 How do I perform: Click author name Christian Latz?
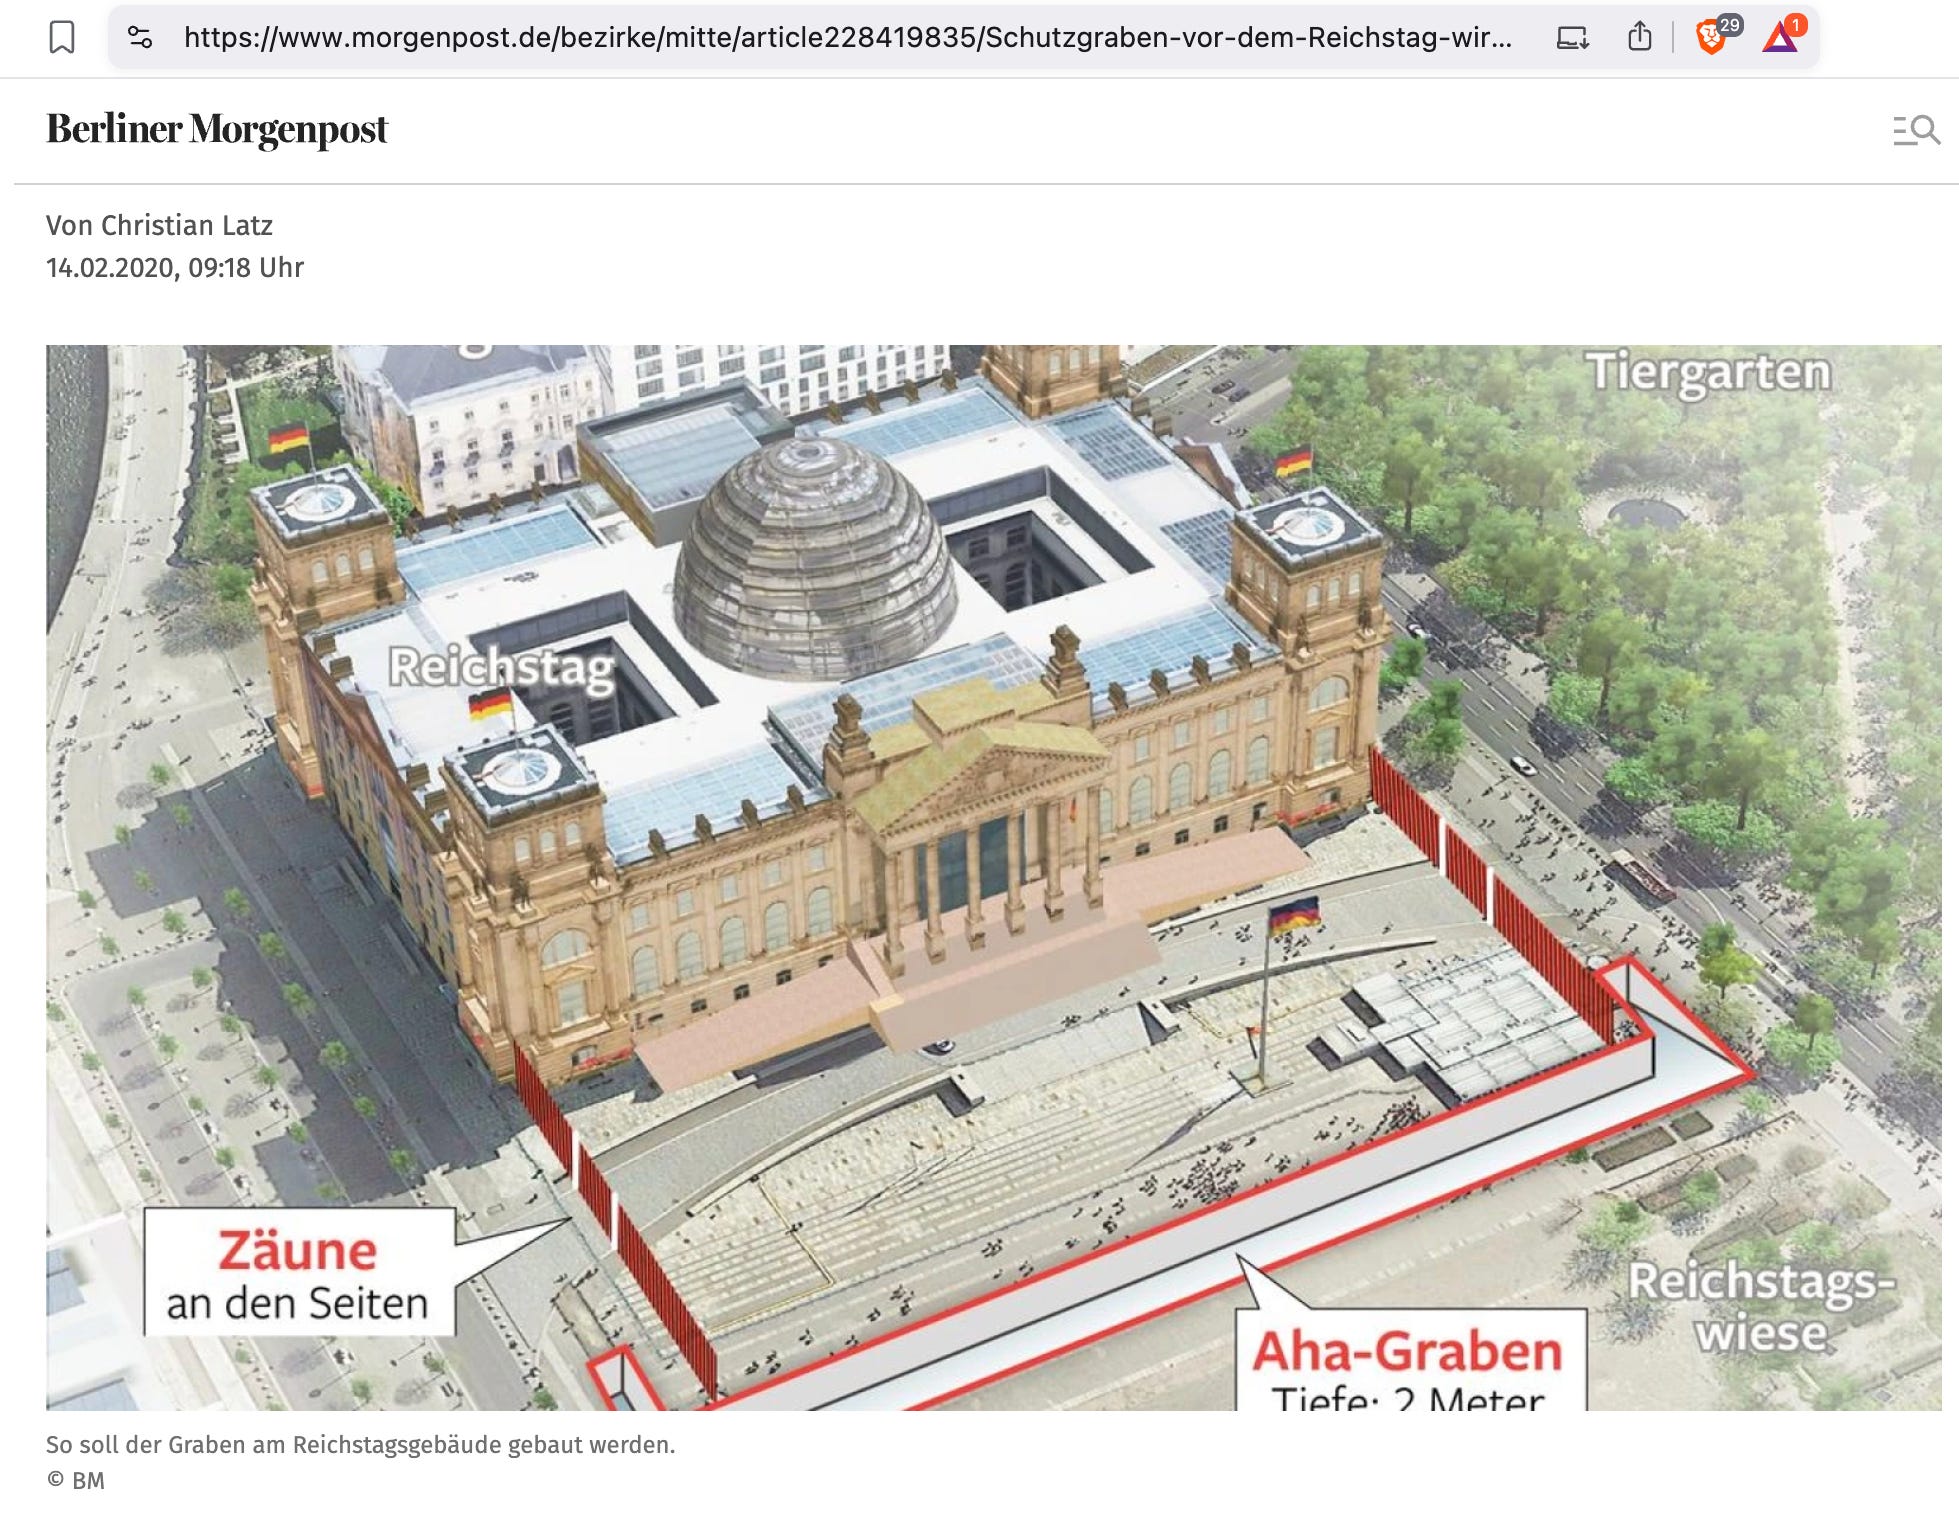tap(187, 226)
